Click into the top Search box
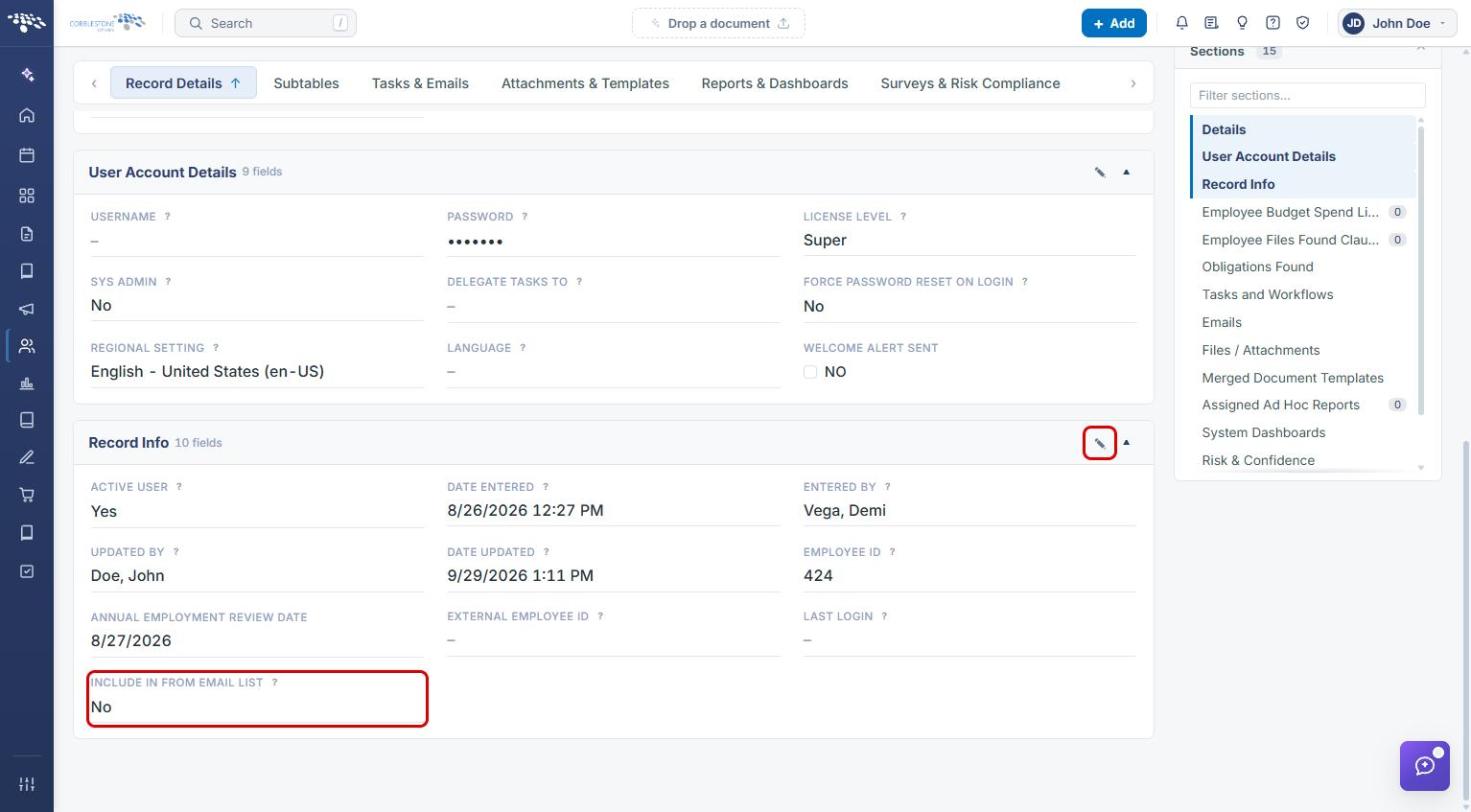 tap(265, 23)
